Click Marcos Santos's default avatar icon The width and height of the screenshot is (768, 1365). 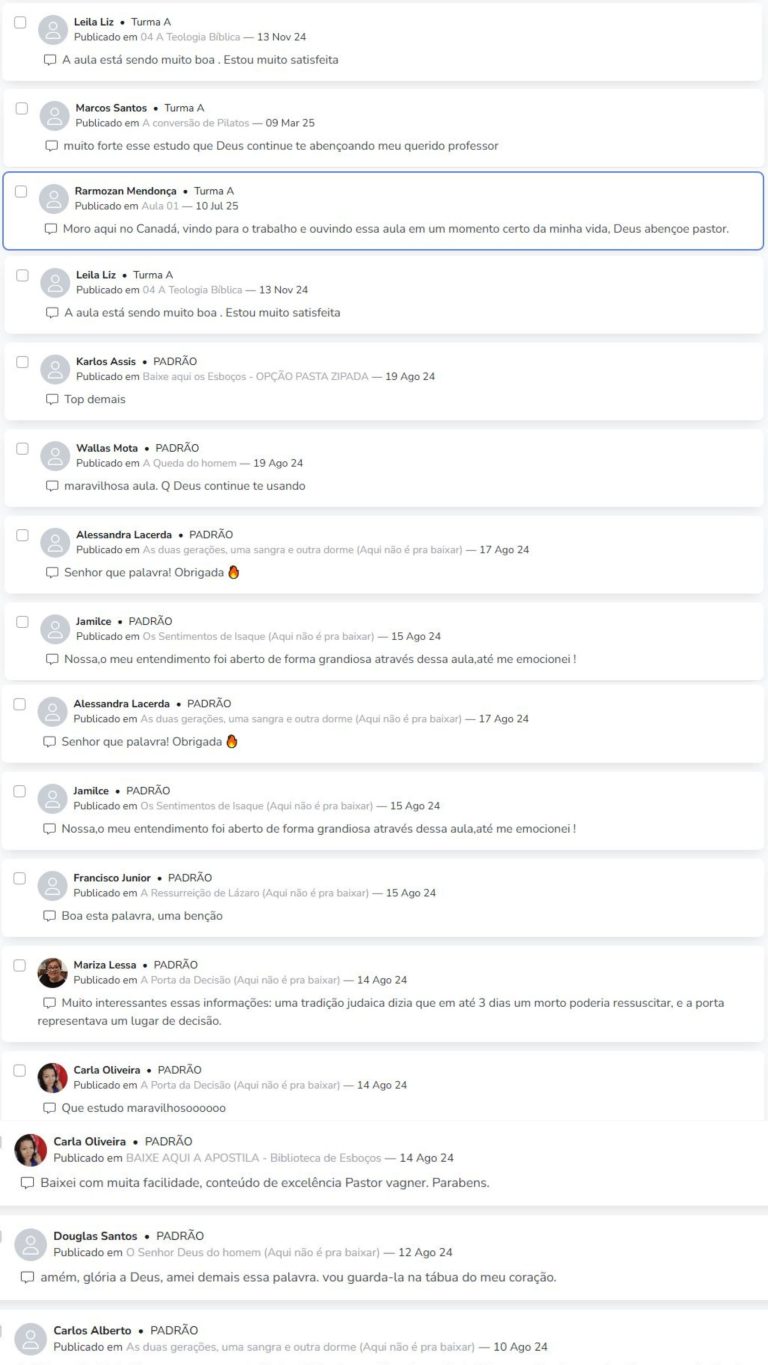tap(54, 116)
